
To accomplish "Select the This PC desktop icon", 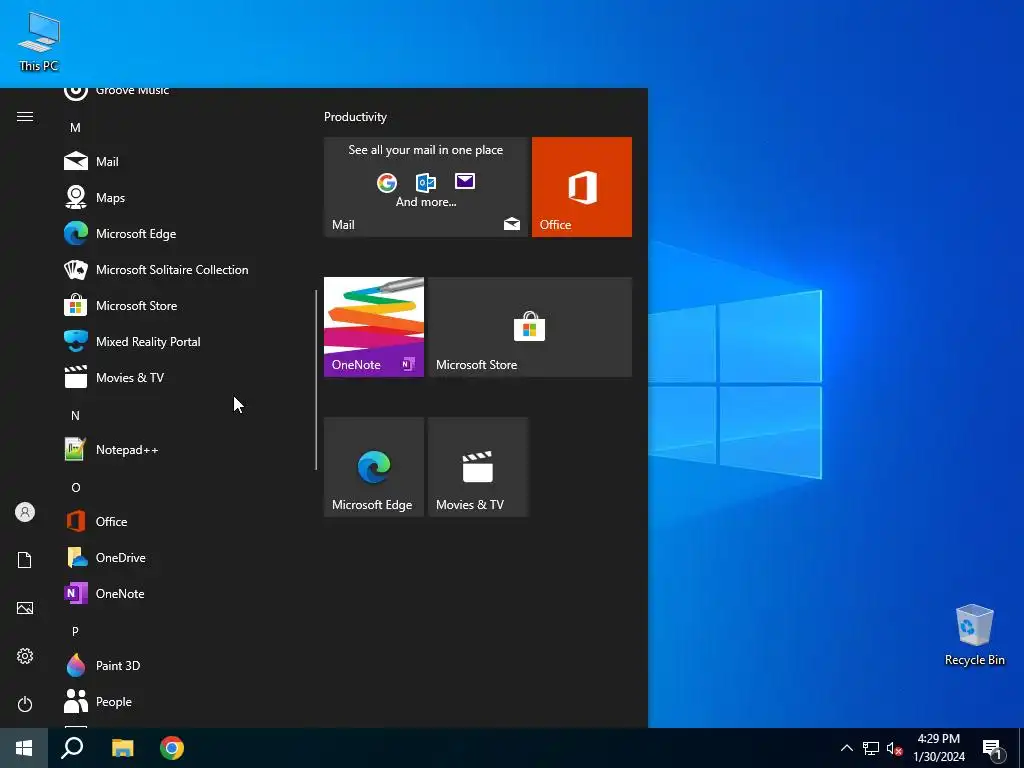I will (39, 42).
